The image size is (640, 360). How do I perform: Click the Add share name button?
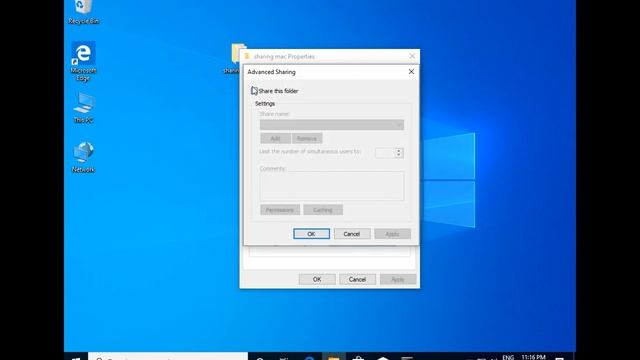pos(276,138)
